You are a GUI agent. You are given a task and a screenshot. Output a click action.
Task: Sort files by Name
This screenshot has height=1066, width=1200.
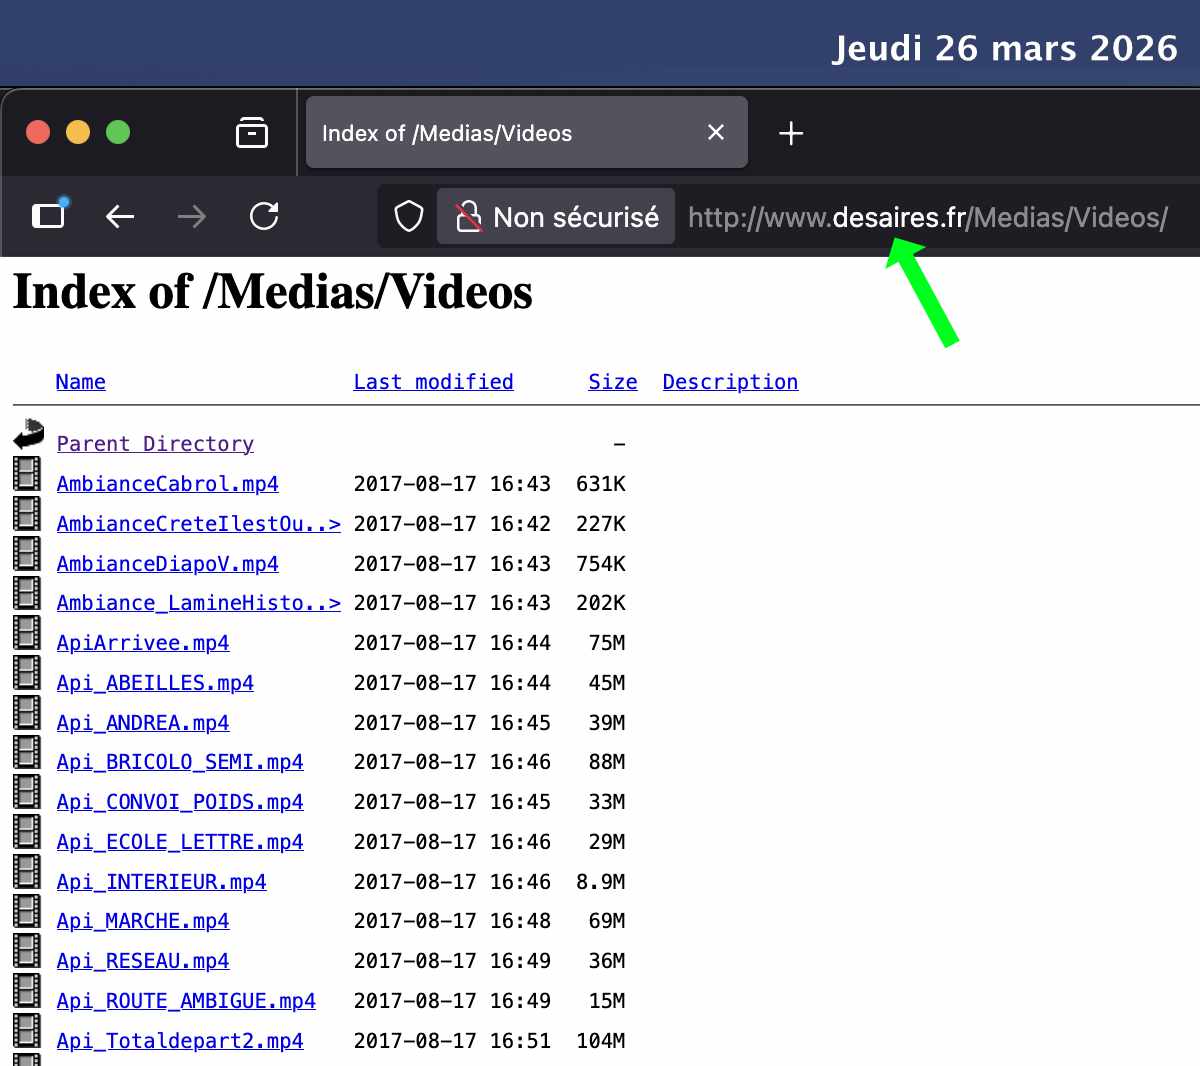[x=80, y=381]
